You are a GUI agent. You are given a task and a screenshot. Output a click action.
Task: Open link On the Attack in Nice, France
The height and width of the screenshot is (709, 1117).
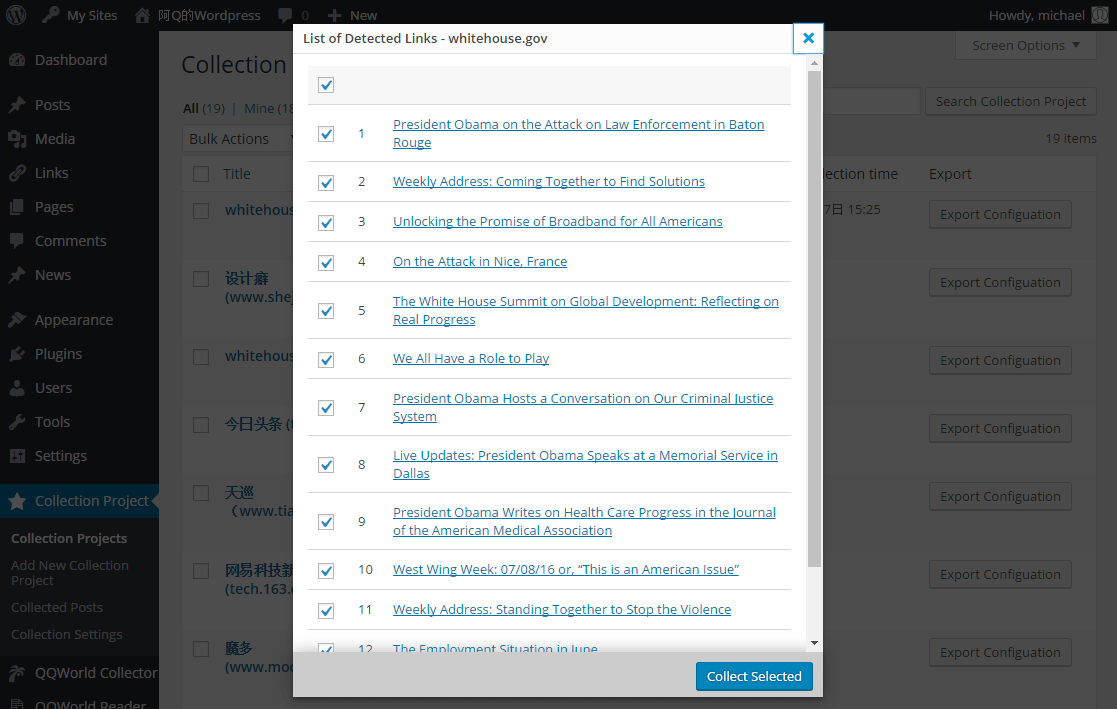[480, 262]
